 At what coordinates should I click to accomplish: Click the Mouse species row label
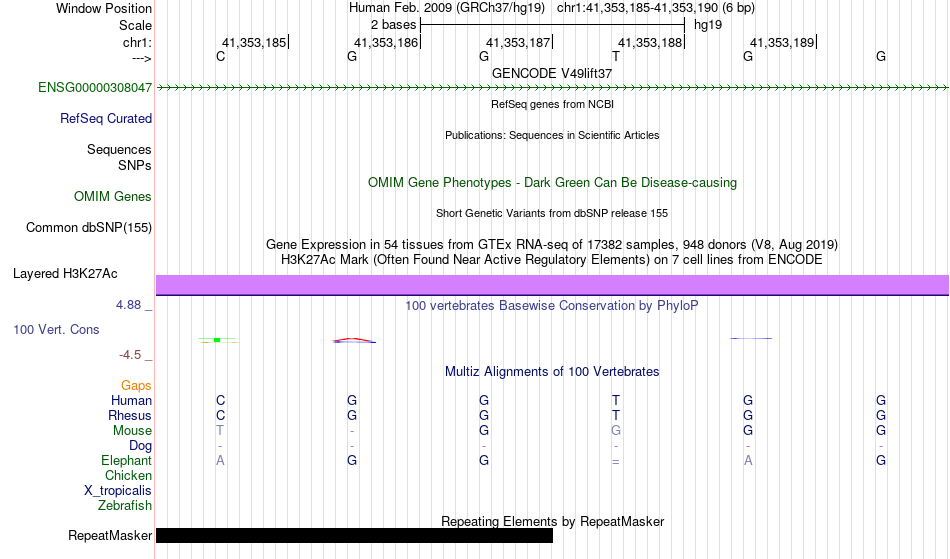point(132,431)
